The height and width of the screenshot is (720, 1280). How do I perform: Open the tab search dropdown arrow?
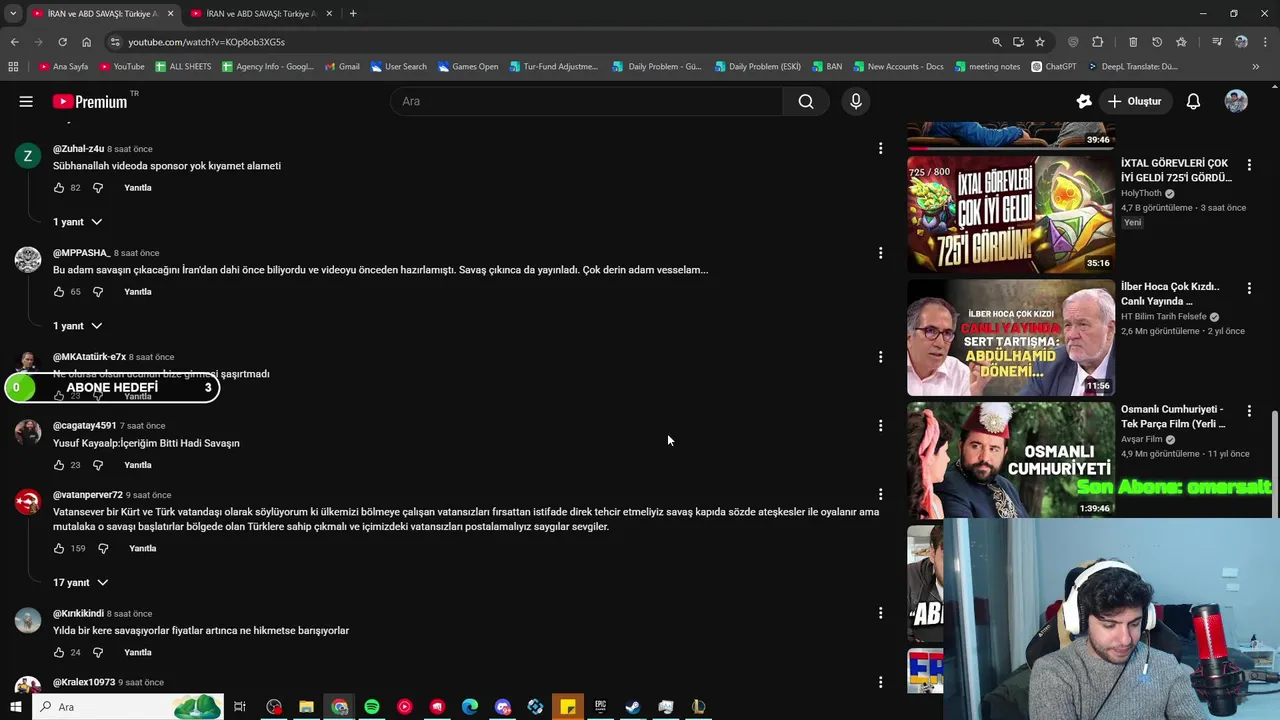(13, 13)
